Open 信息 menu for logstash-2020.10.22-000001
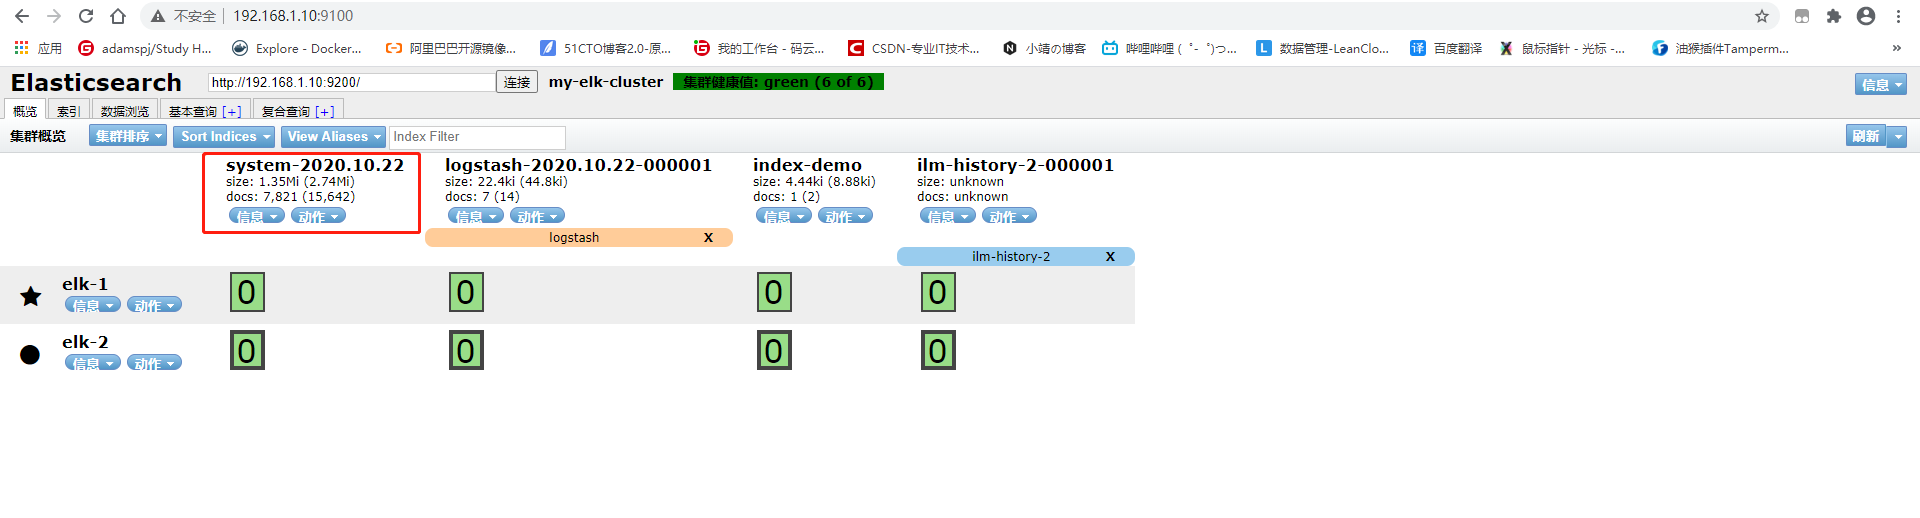Image resolution: width=1920 pixels, height=518 pixels. coord(475,216)
